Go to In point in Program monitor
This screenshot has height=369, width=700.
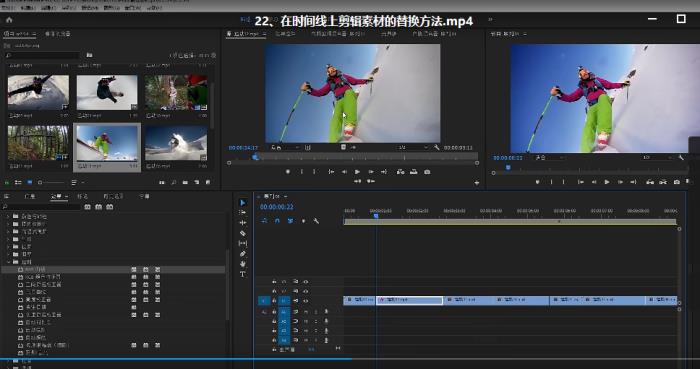(x=580, y=182)
